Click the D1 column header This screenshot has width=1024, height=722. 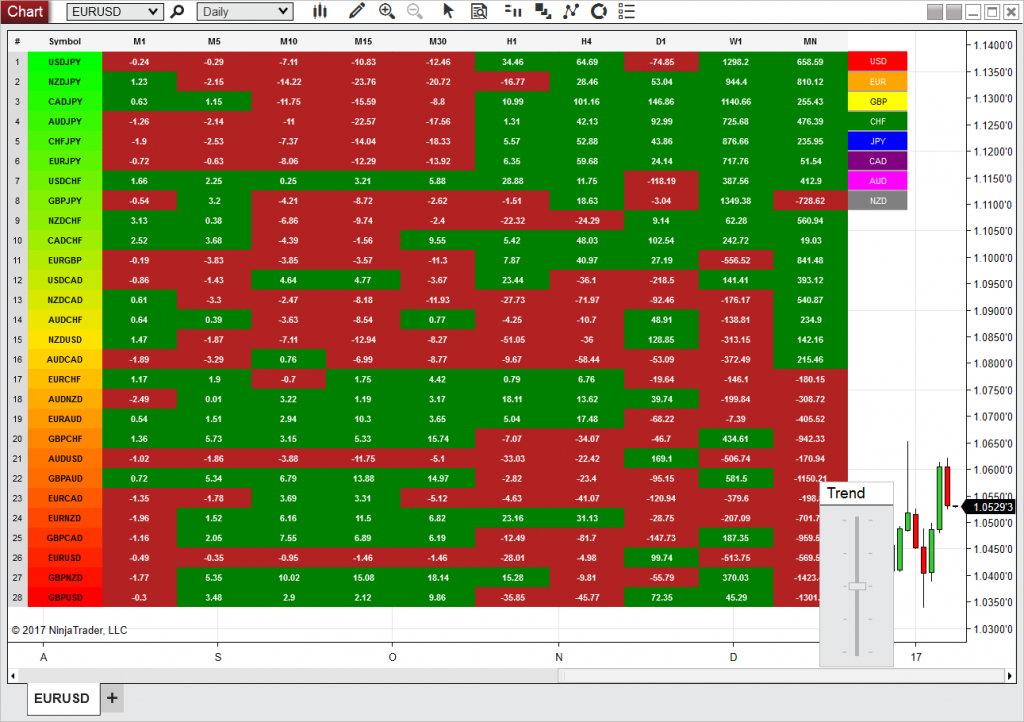point(661,42)
